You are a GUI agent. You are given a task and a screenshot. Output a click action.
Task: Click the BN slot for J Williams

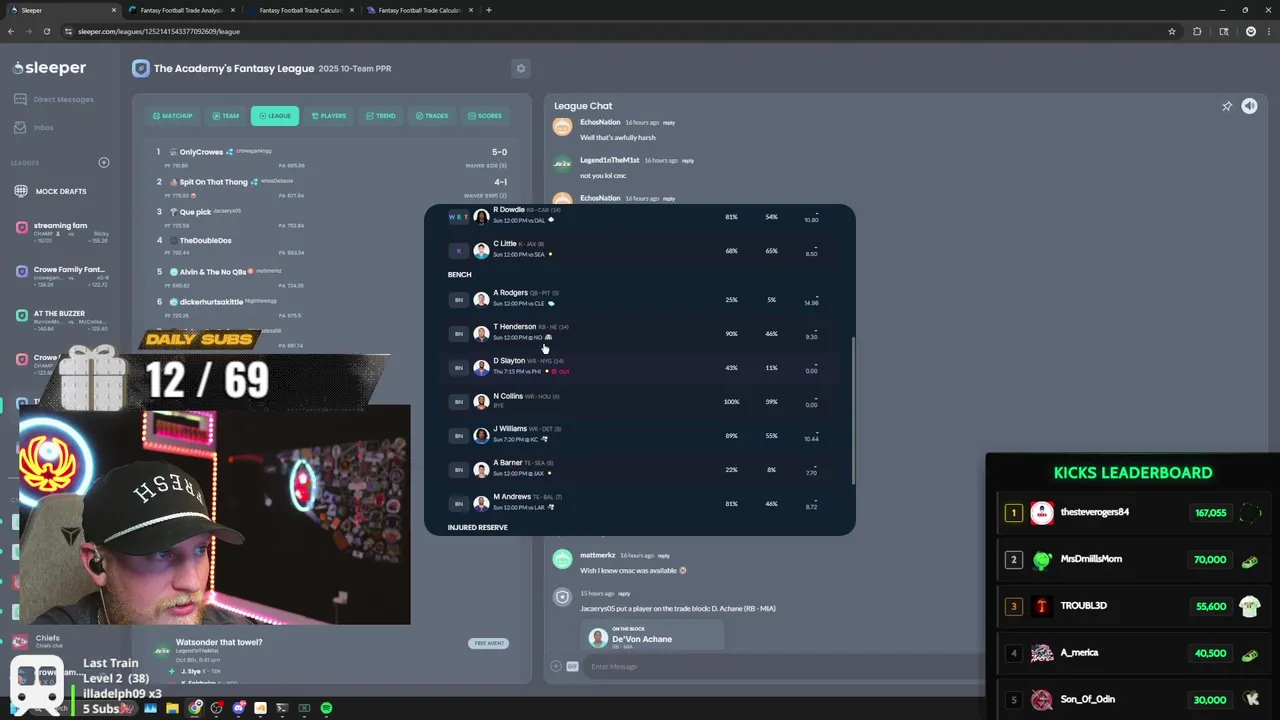459,435
